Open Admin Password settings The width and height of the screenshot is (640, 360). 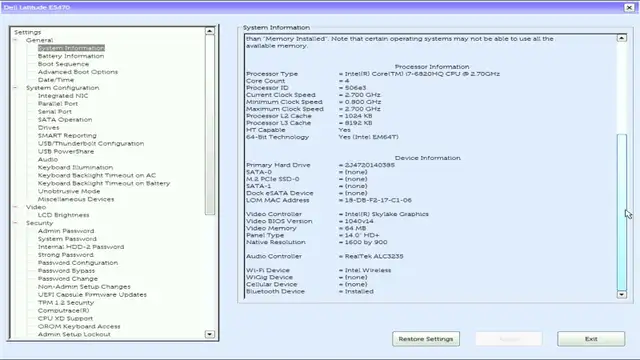[66, 231]
